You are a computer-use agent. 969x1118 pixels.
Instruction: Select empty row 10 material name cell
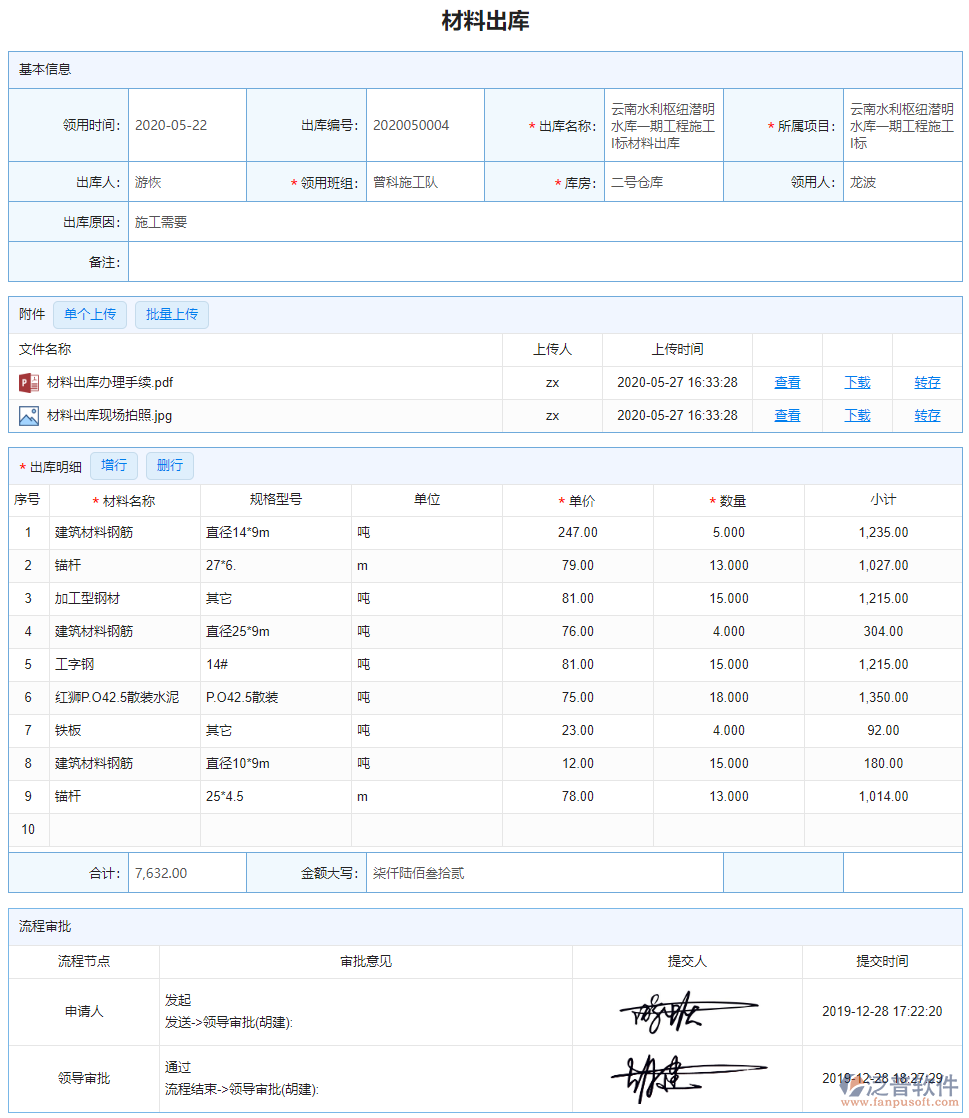tap(125, 830)
